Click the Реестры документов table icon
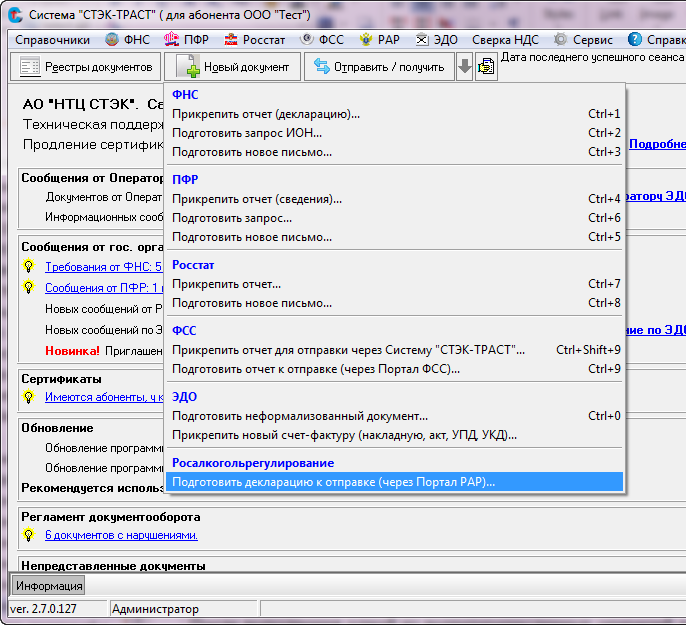This screenshot has height=625, width=686. 30,66
